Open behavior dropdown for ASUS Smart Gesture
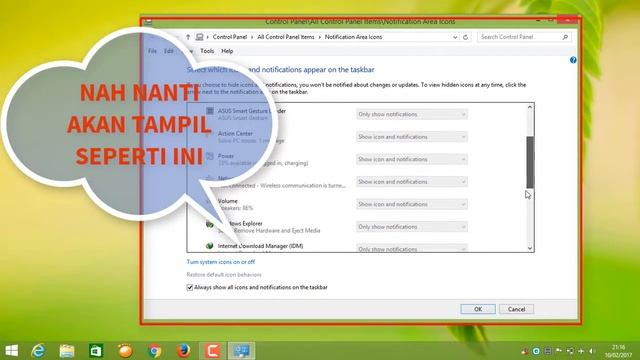The height and width of the screenshot is (360, 640). [x=411, y=114]
